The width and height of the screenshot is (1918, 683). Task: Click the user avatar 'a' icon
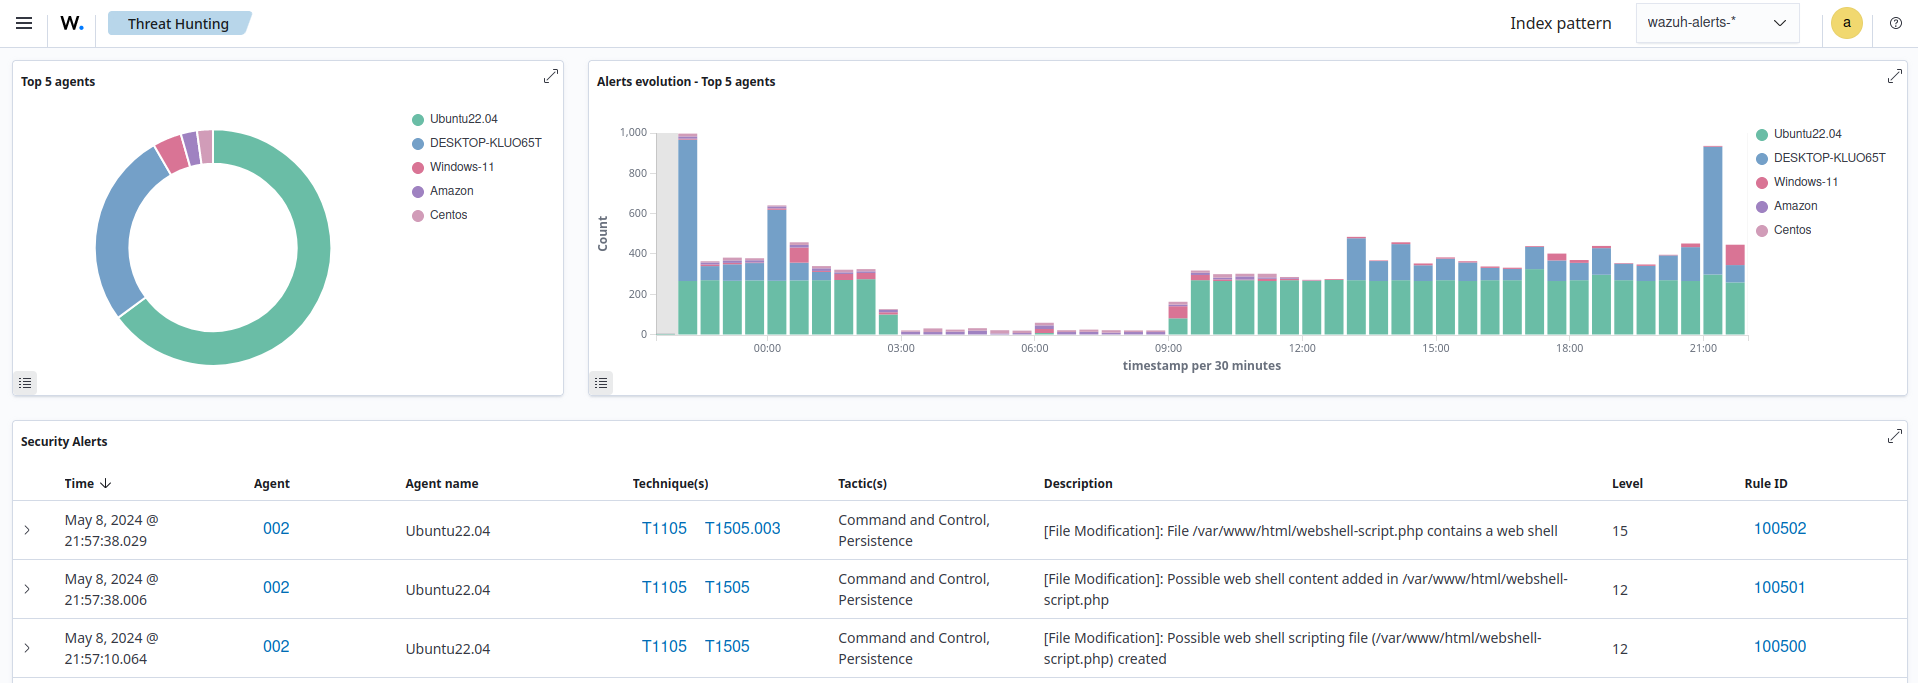point(1846,23)
